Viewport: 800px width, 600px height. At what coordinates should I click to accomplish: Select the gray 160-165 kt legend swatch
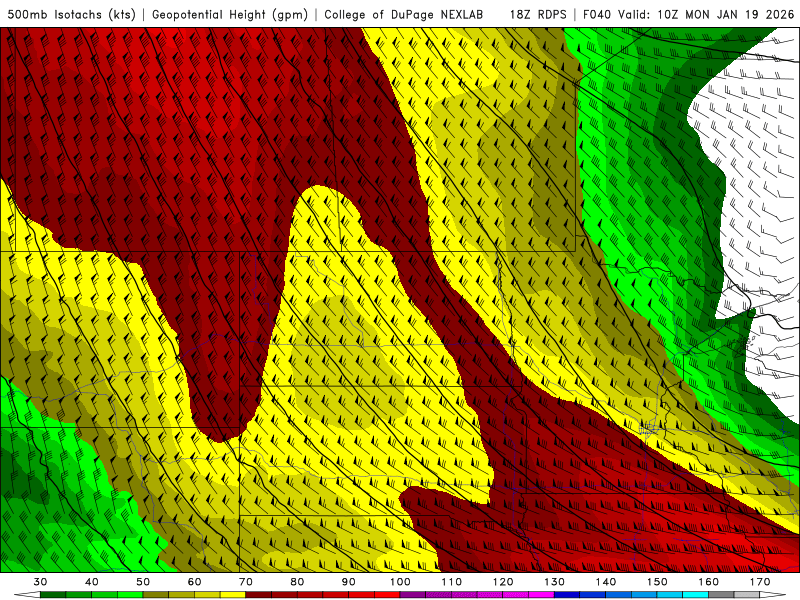coord(721,595)
